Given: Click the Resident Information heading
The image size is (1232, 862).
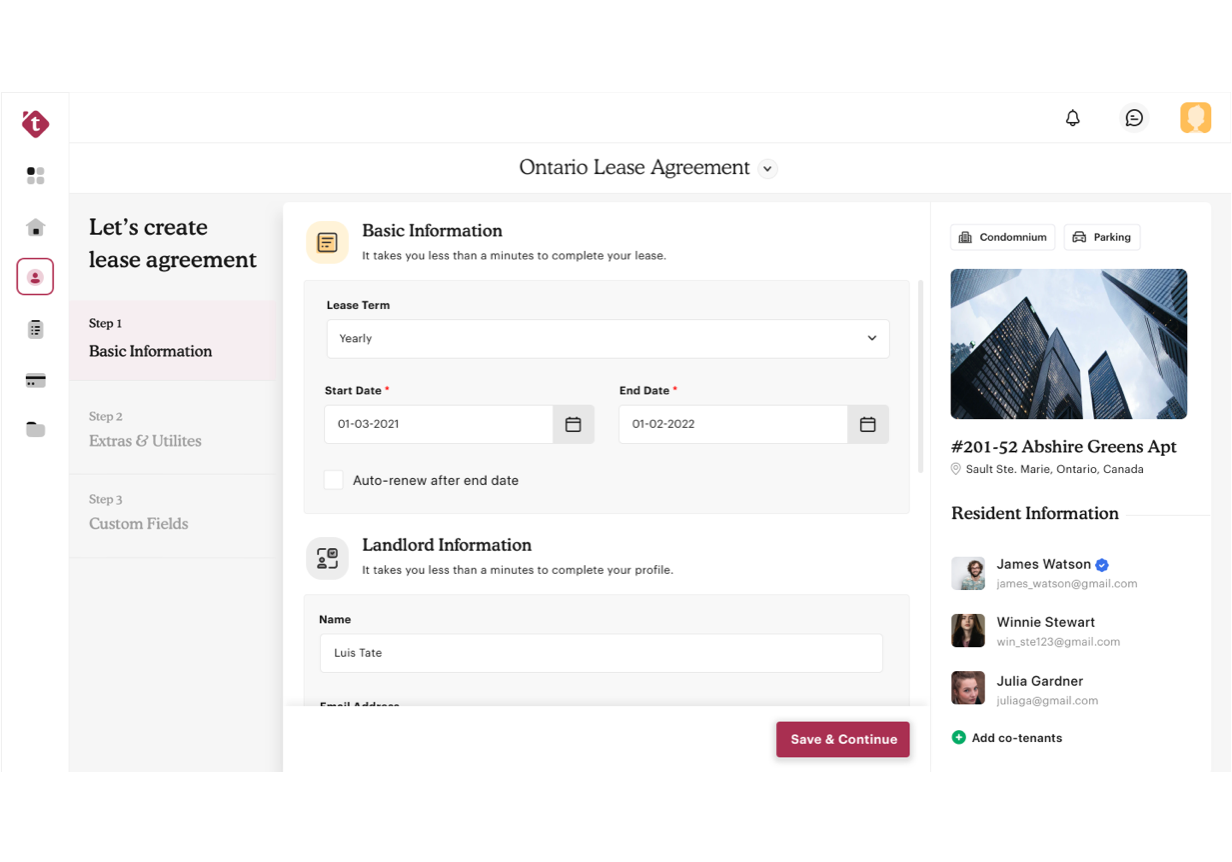Looking at the screenshot, I should (1035, 513).
